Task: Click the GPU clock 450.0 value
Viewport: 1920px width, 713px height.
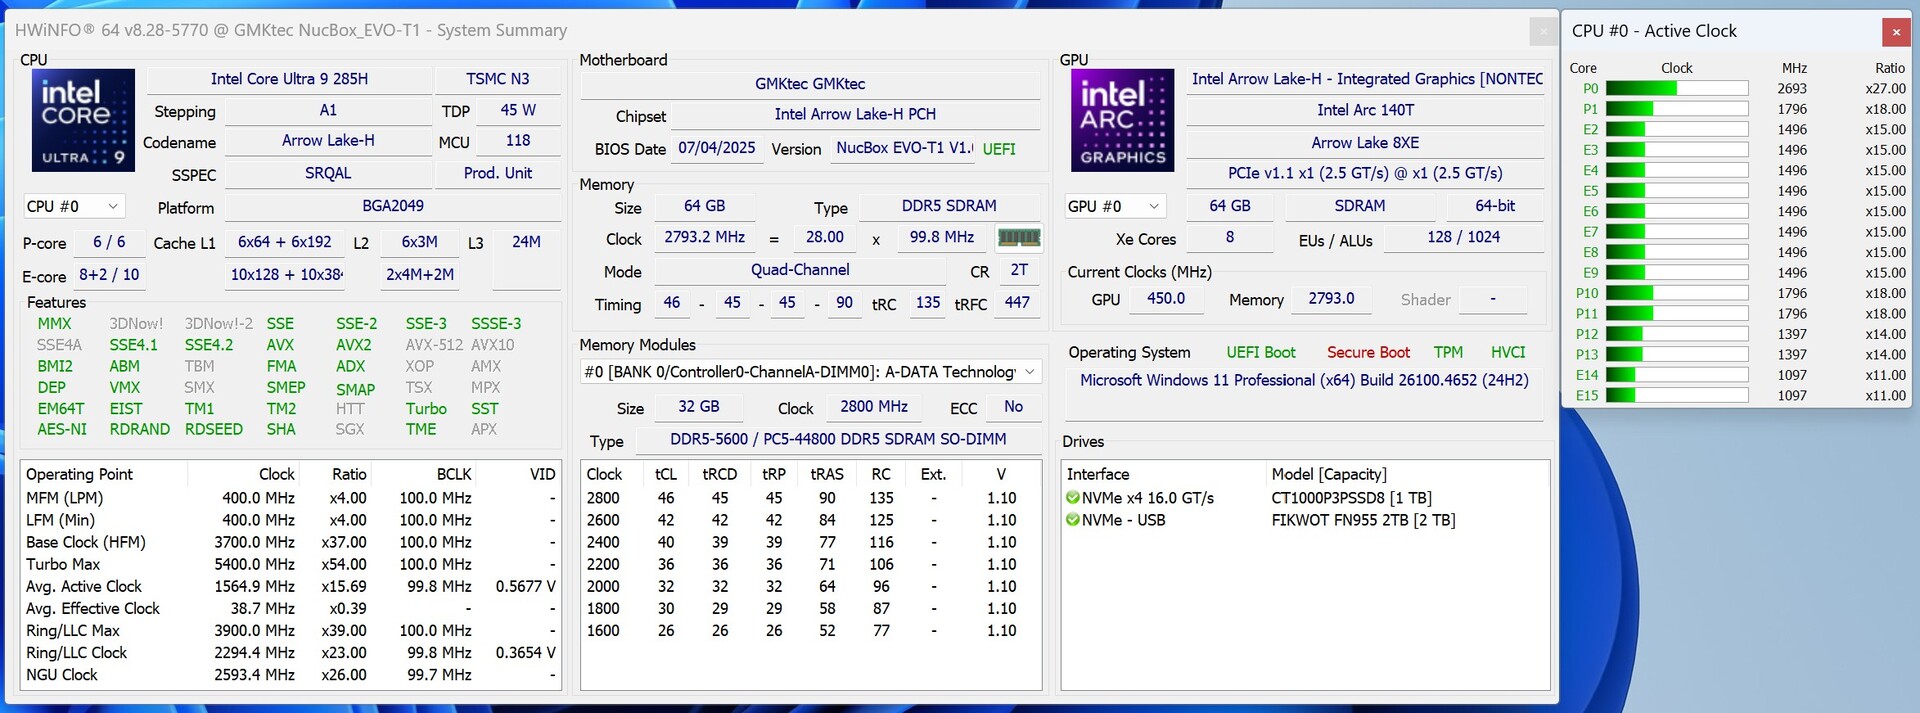Action: pyautogui.click(x=1165, y=298)
